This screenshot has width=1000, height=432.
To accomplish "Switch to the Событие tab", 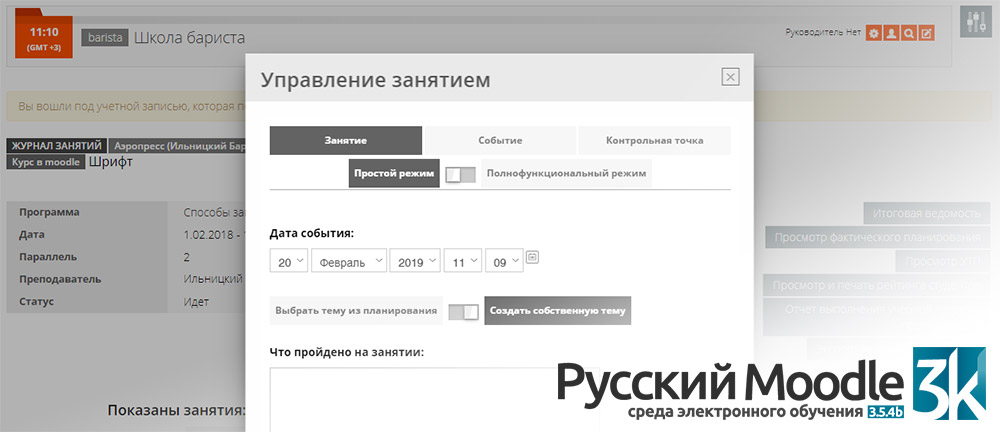I will [x=500, y=140].
